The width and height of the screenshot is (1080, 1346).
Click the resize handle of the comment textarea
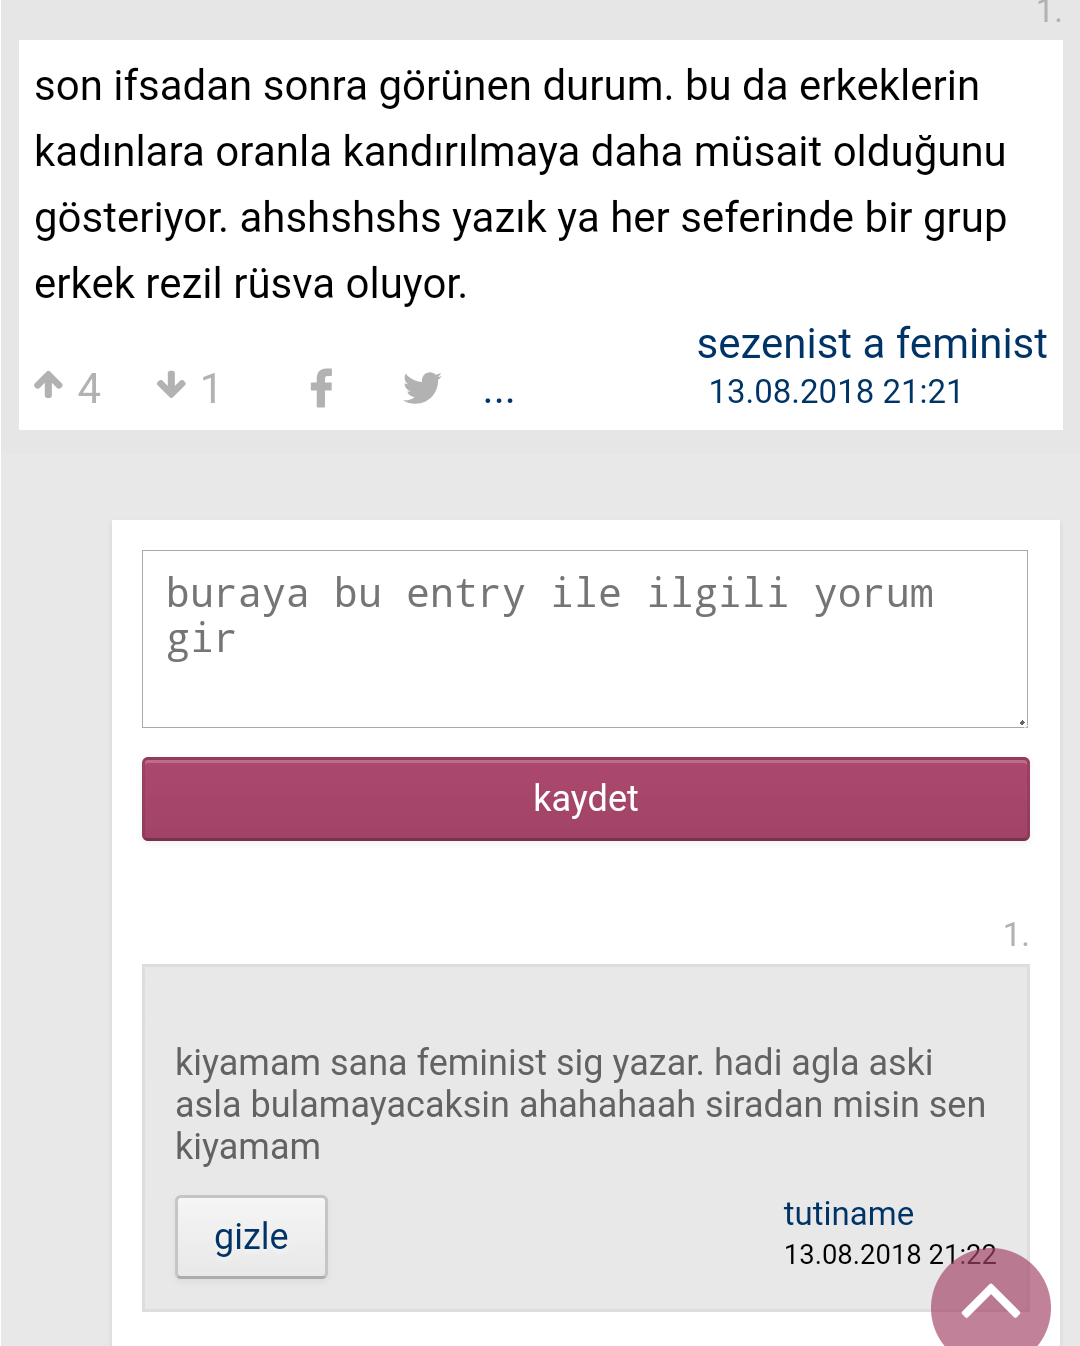point(1021,721)
